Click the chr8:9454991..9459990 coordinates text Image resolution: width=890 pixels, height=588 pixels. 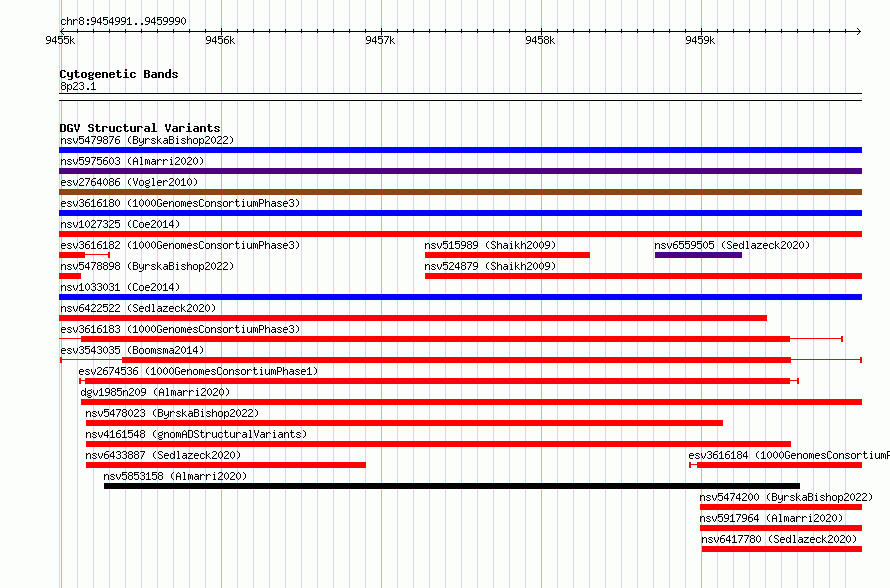click(123, 21)
